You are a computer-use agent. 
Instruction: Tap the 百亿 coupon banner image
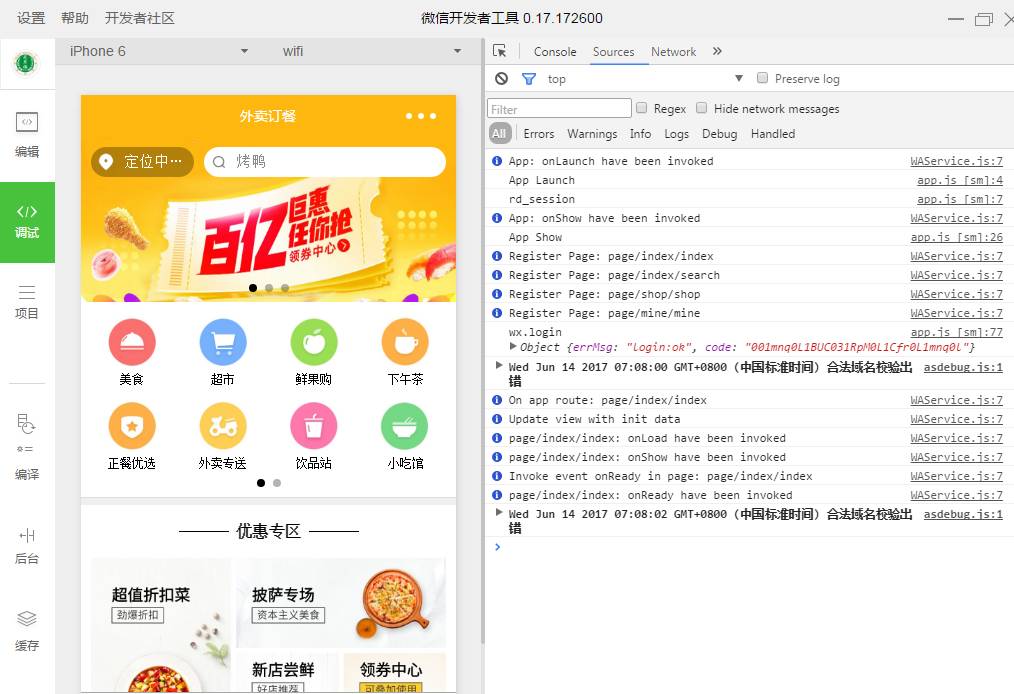[x=268, y=239]
